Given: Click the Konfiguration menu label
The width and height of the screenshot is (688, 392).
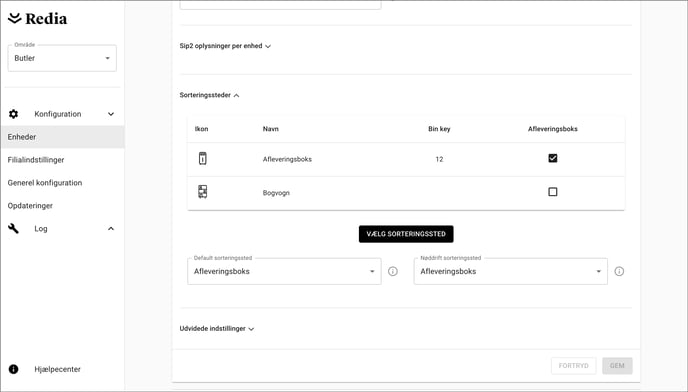Looking at the screenshot, I should coord(58,114).
